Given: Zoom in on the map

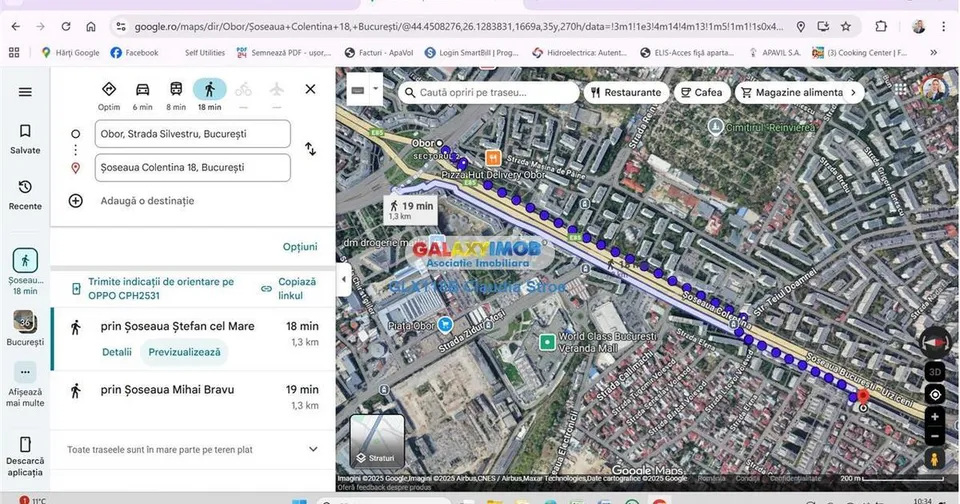Looking at the screenshot, I should click(x=935, y=417).
